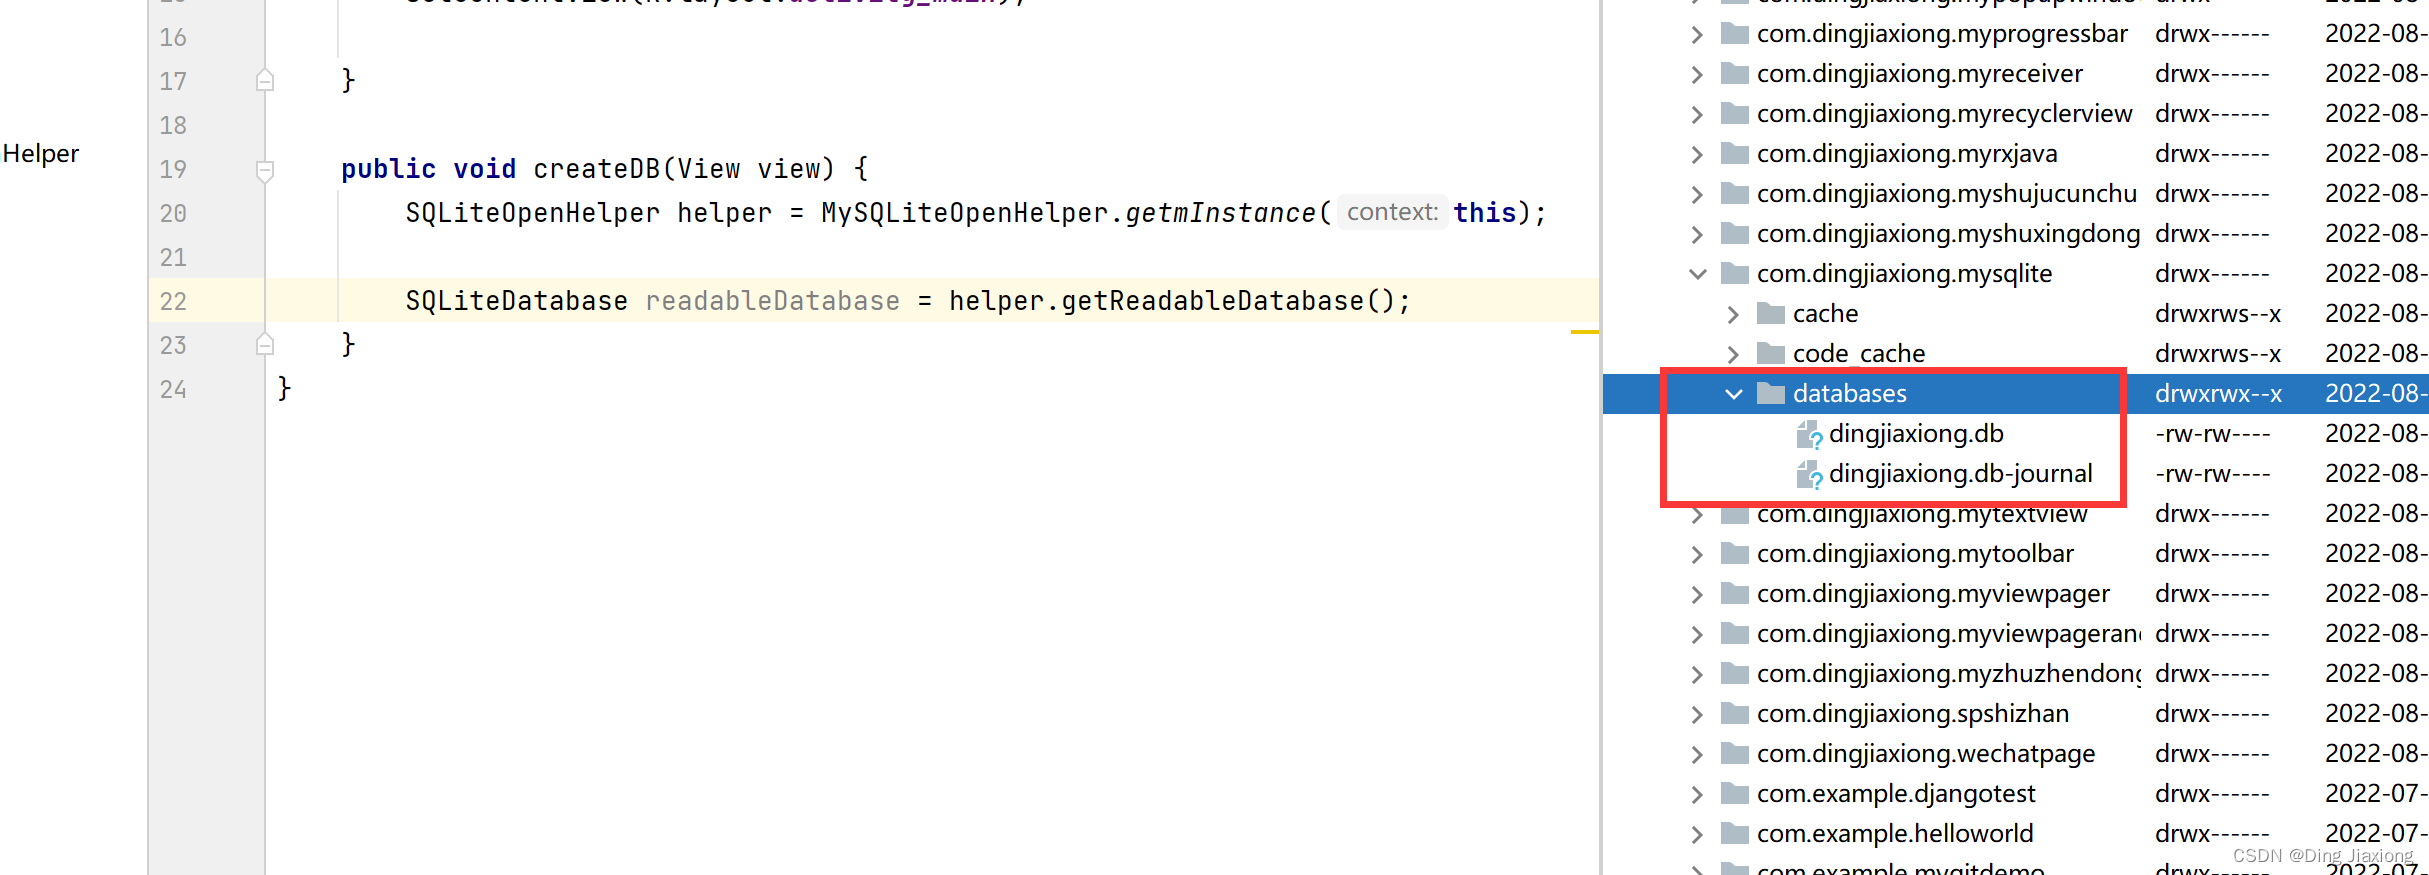The width and height of the screenshot is (2429, 875).
Task: Select the com.dingjiaxiong.myrecyclerview row label
Action: pos(1944,114)
